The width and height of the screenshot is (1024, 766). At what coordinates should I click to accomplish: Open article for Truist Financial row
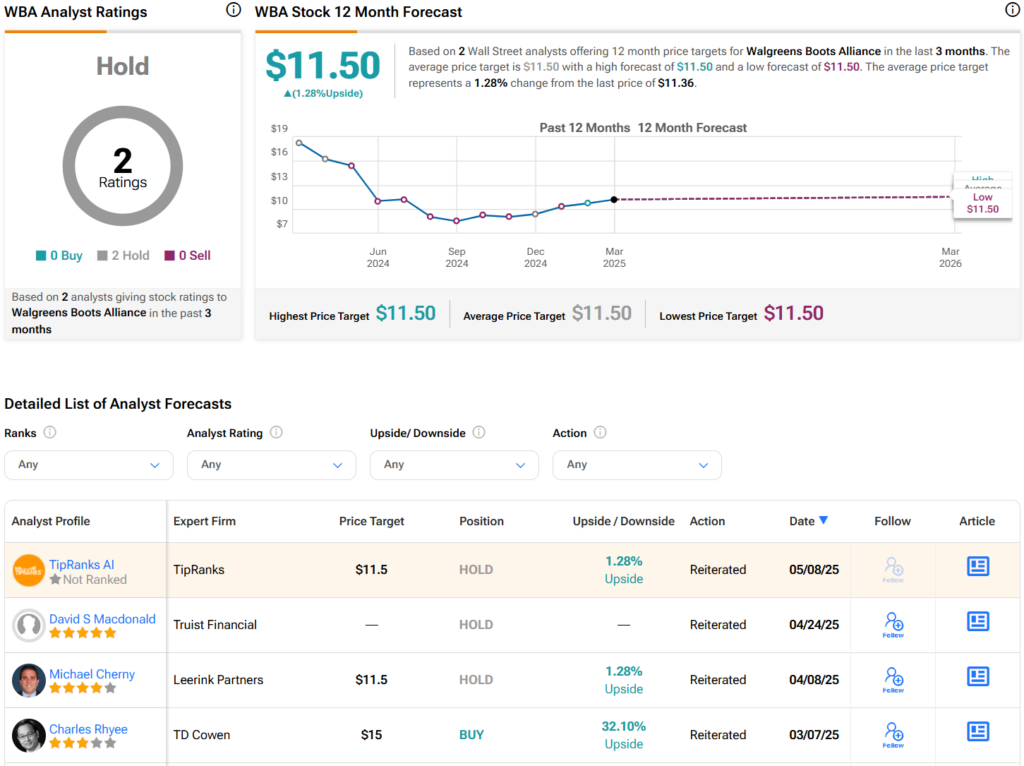[978, 621]
